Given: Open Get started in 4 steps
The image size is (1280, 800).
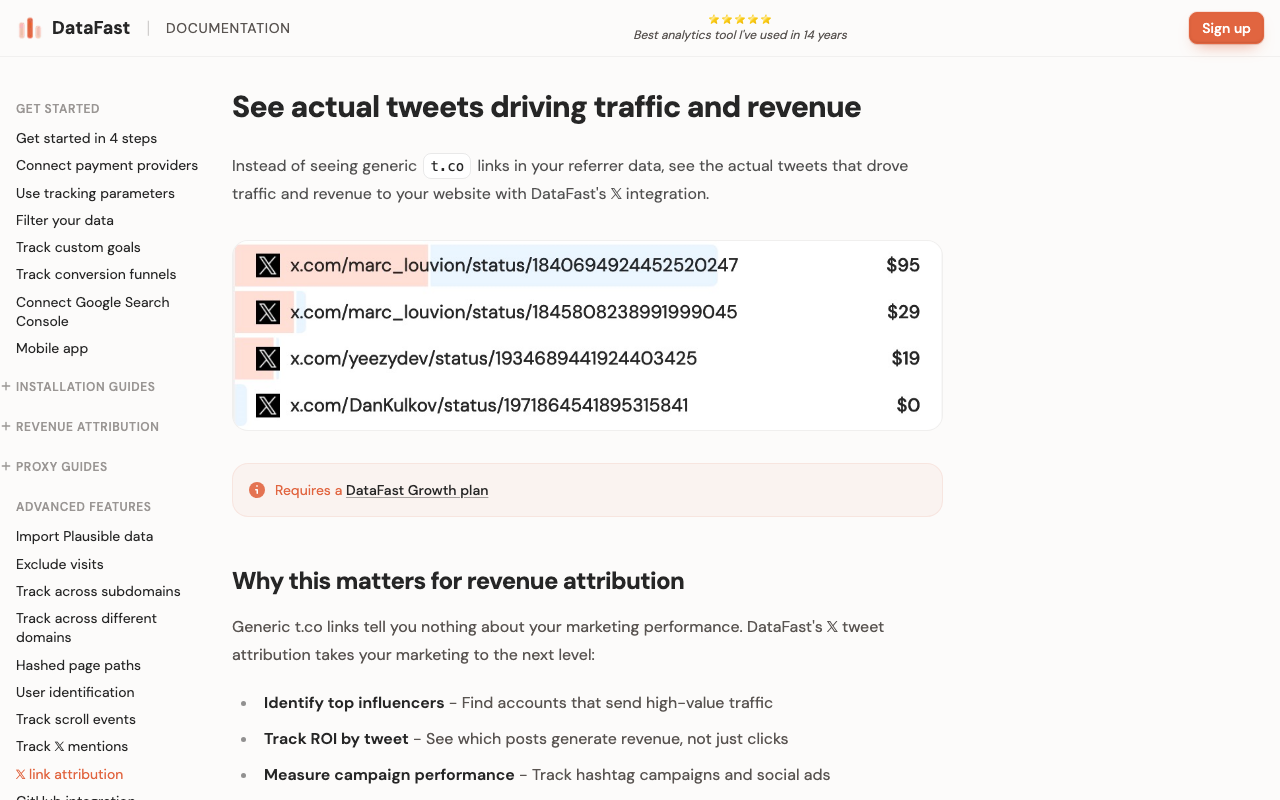Looking at the screenshot, I should (86, 138).
